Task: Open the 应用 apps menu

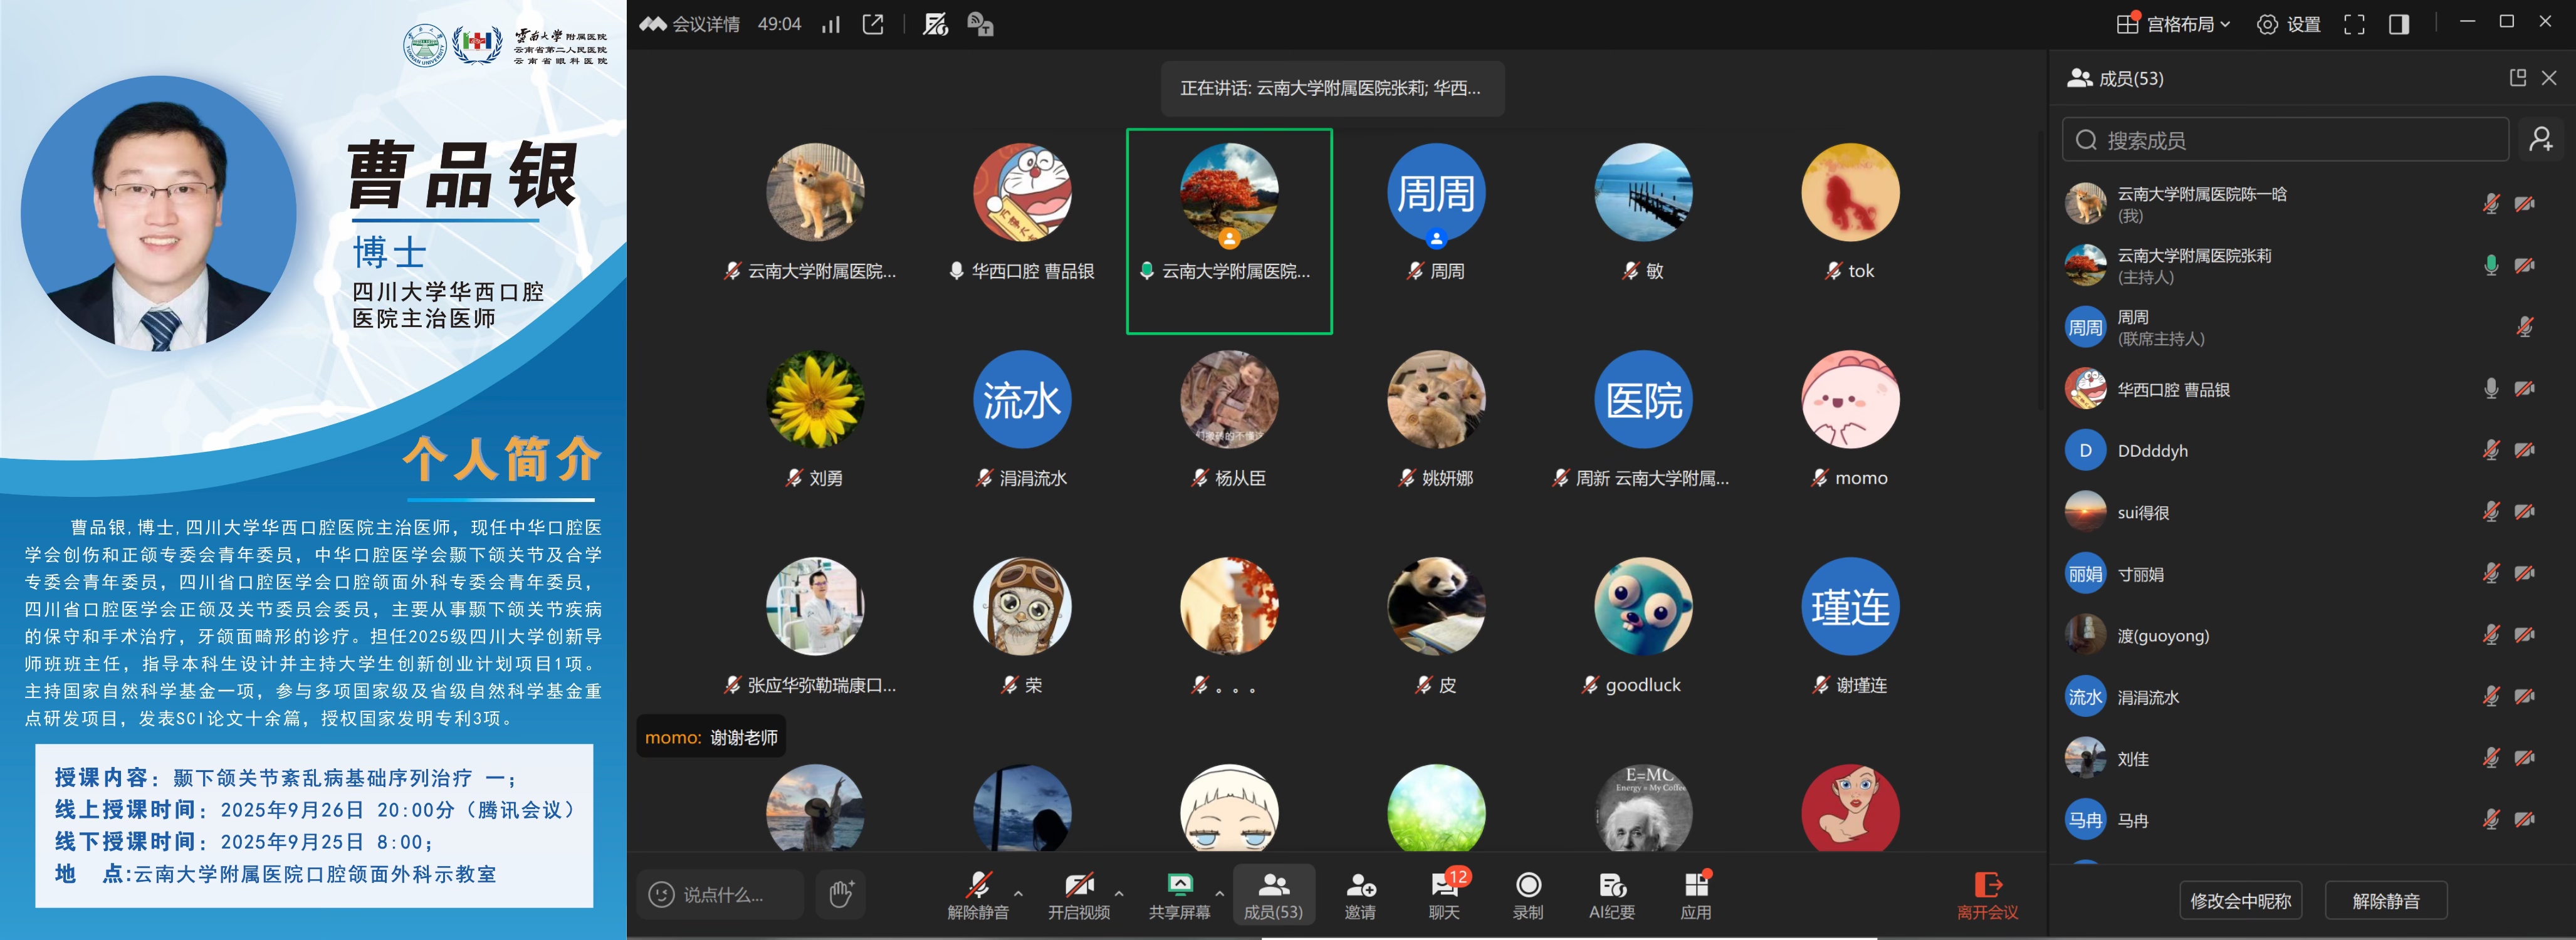Action: pos(1695,894)
